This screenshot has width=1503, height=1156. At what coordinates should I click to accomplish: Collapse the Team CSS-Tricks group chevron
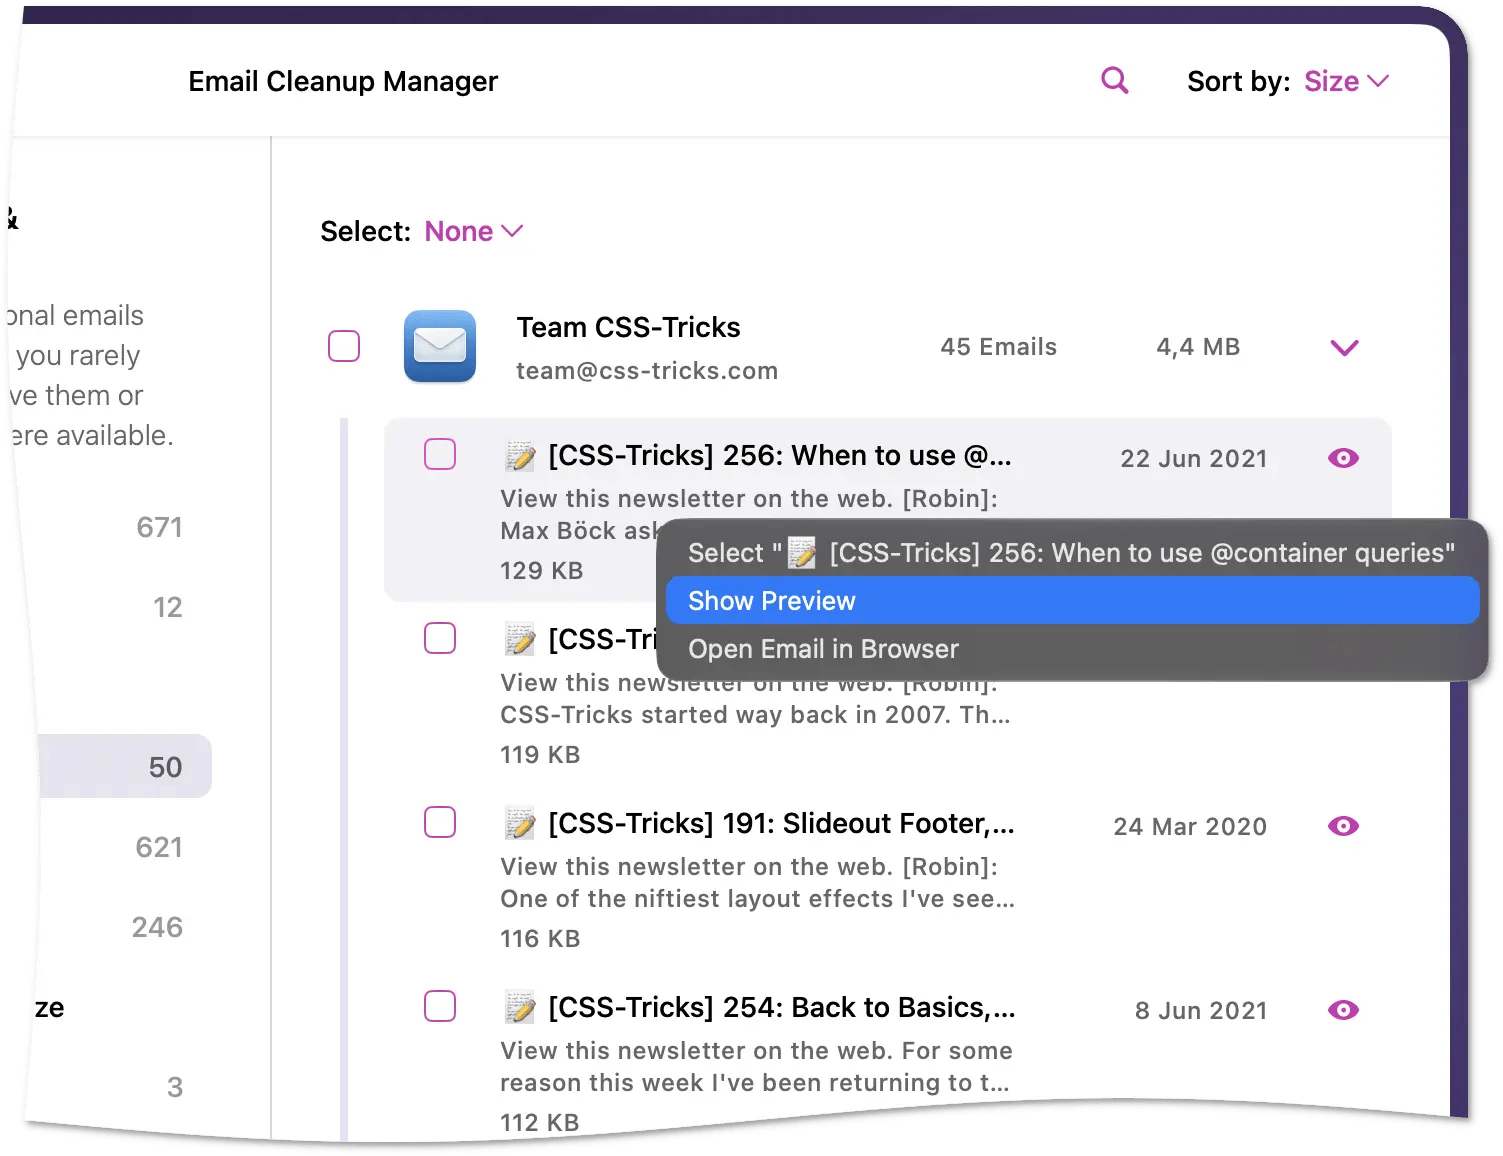point(1344,348)
